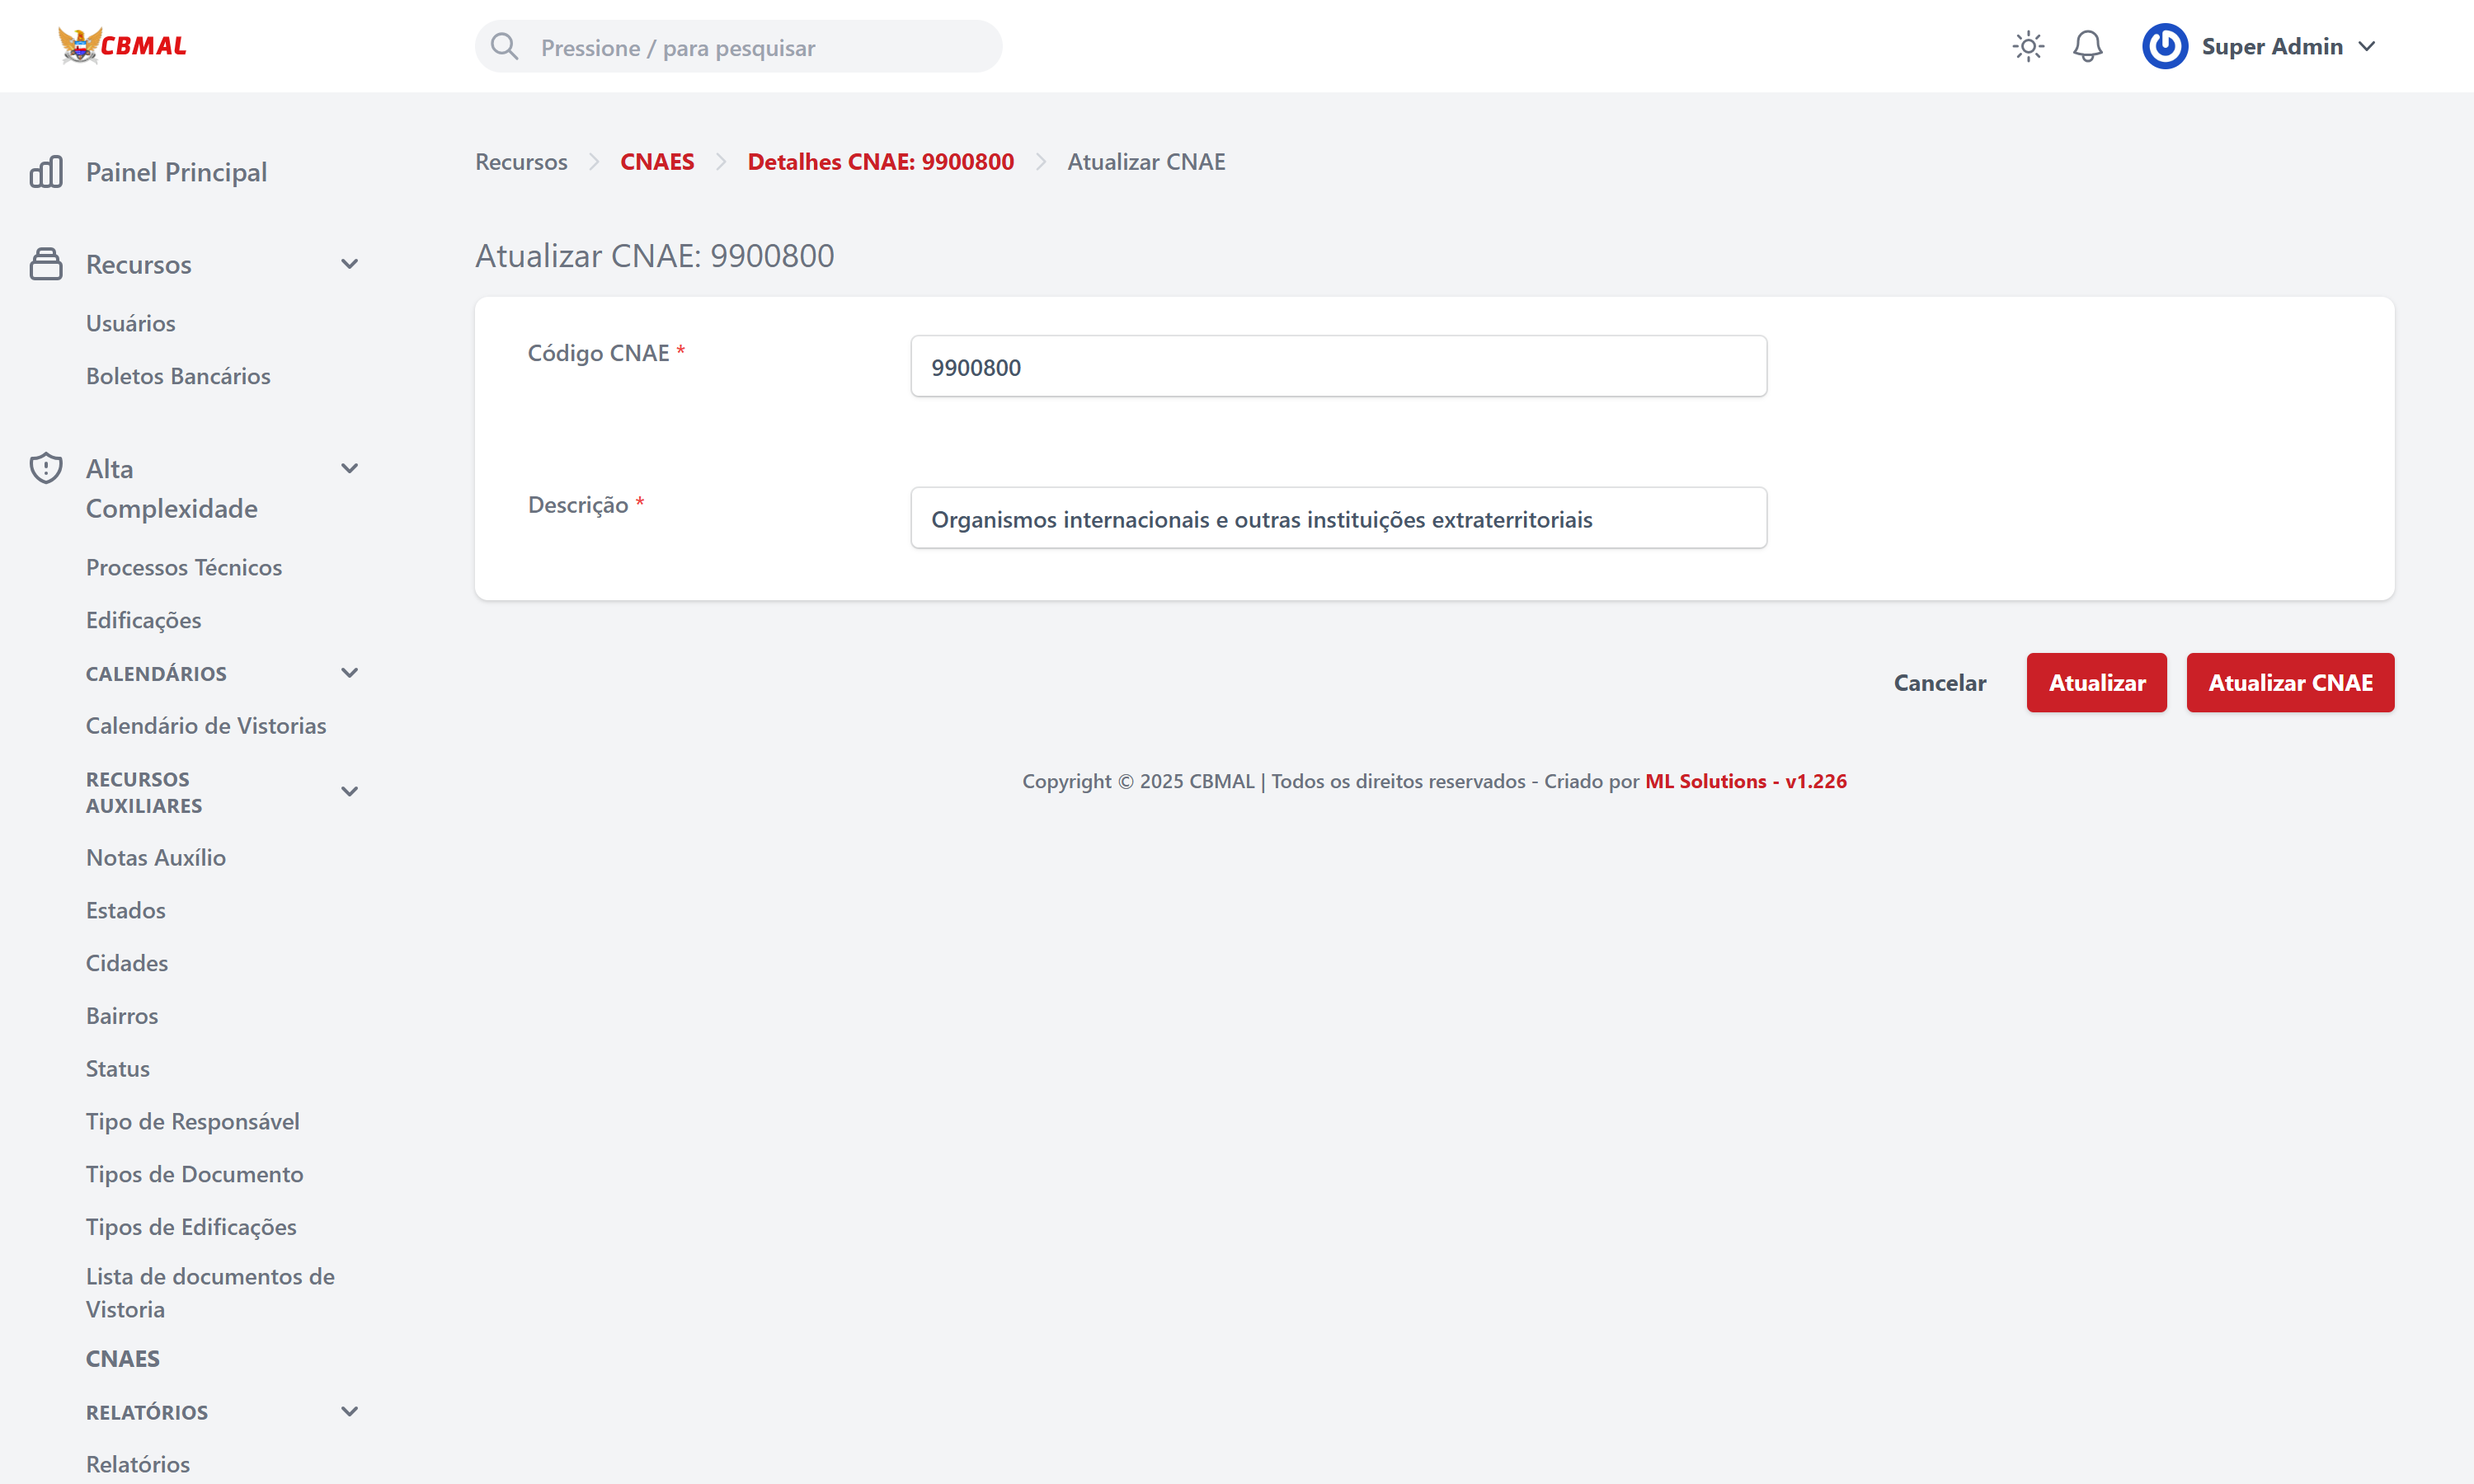Collapse the Alta Complexidade section
The height and width of the screenshot is (1484, 2474).
[x=349, y=468]
